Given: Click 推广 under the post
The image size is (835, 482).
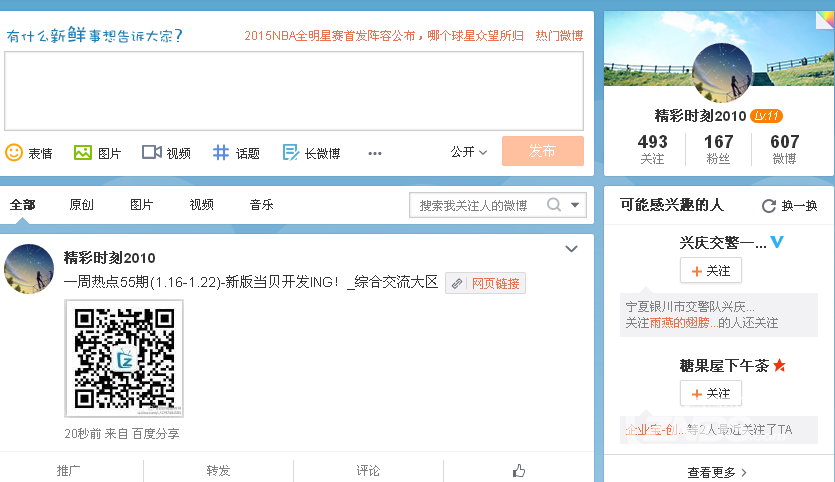Looking at the screenshot, I should (68, 470).
